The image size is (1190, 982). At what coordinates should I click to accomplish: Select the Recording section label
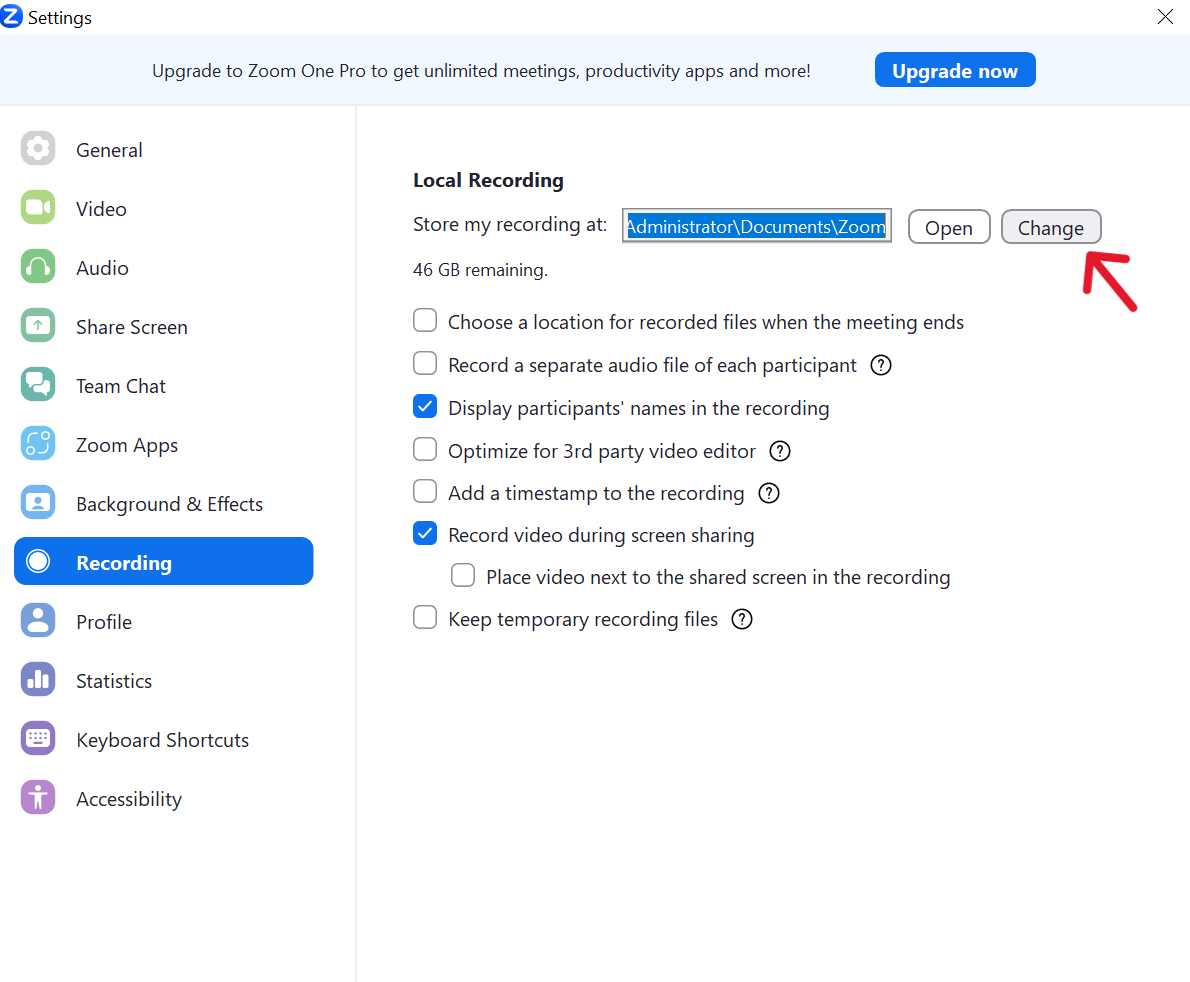click(x=124, y=563)
